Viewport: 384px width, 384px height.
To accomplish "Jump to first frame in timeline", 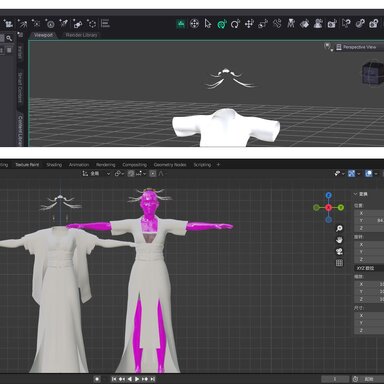I will (x=114, y=379).
